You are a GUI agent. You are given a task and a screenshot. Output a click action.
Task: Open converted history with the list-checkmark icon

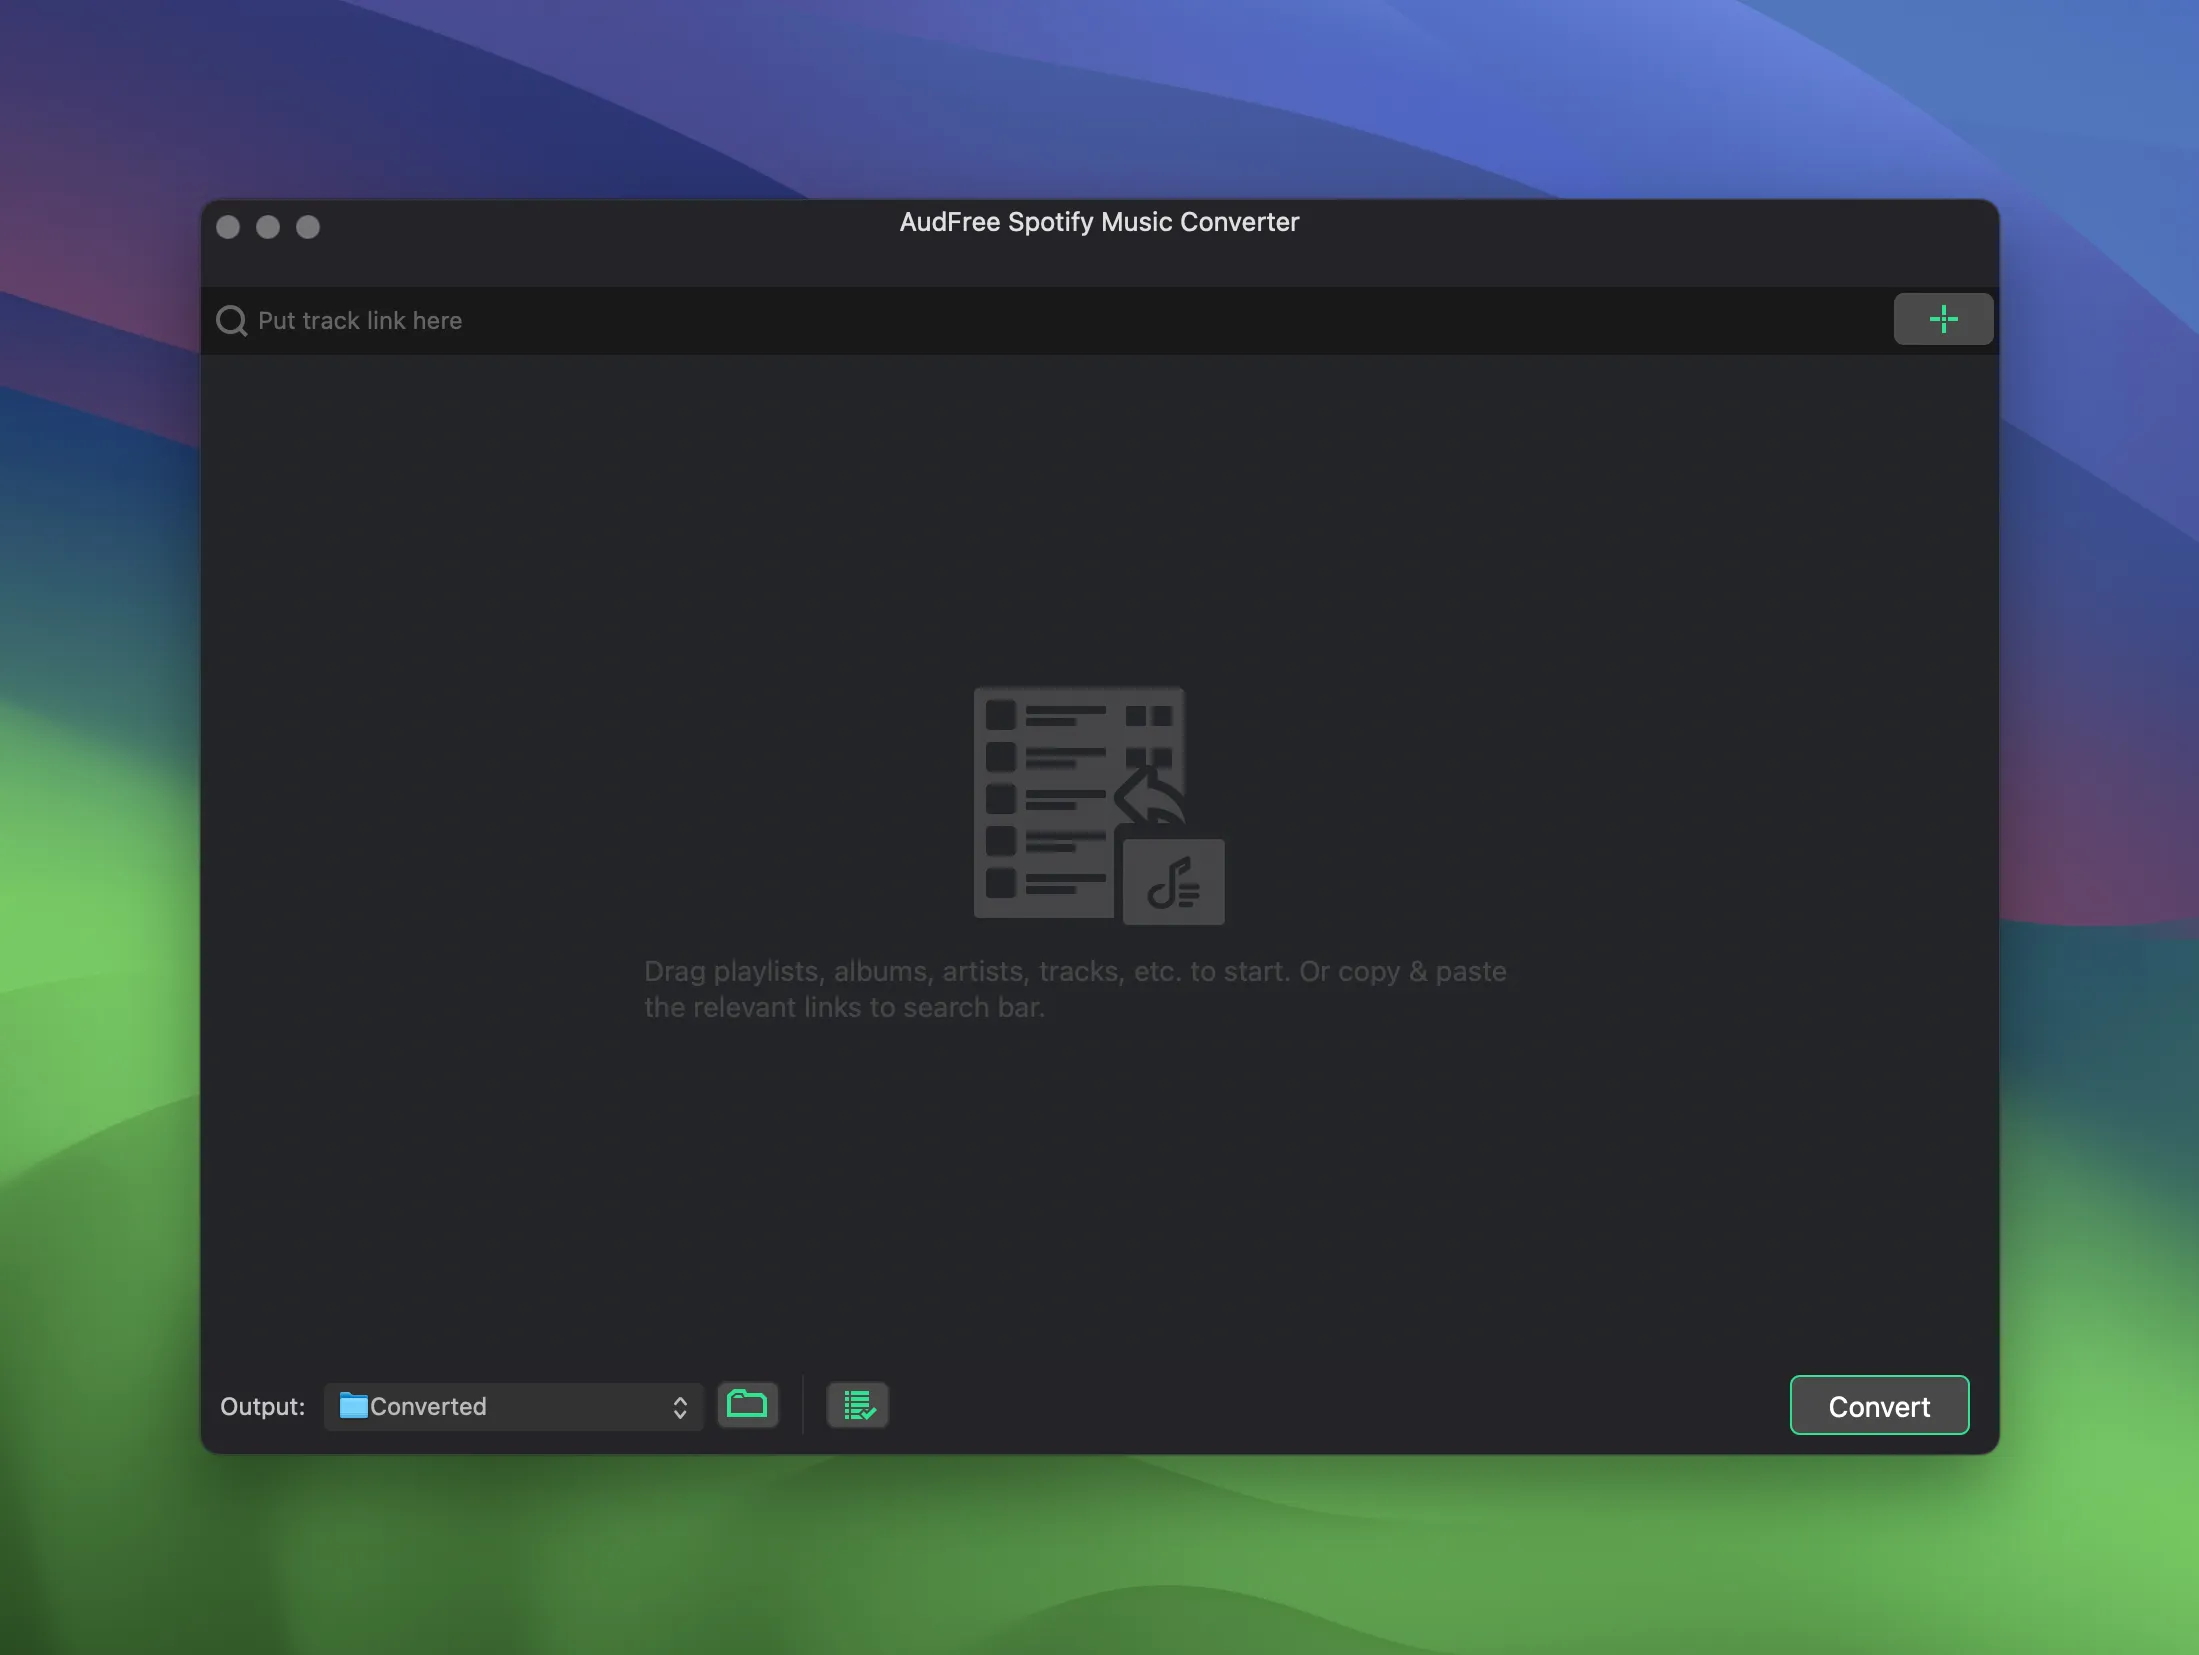pyautogui.click(x=856, y=1404)
